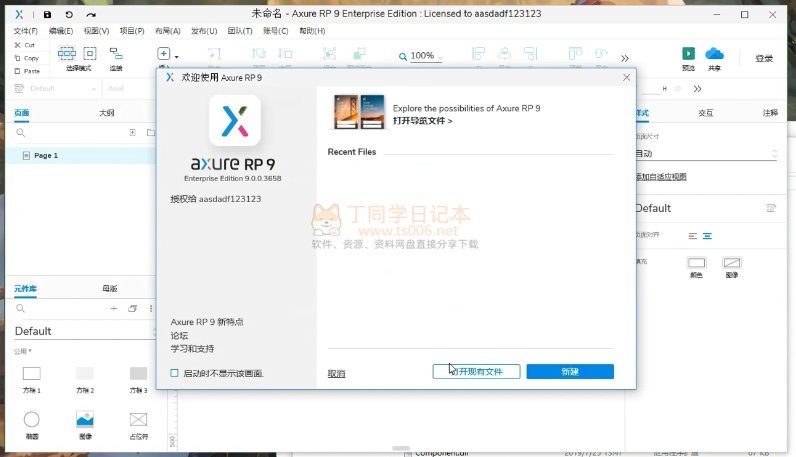
Task: Click the open existing file button
Action: [476, 372]
